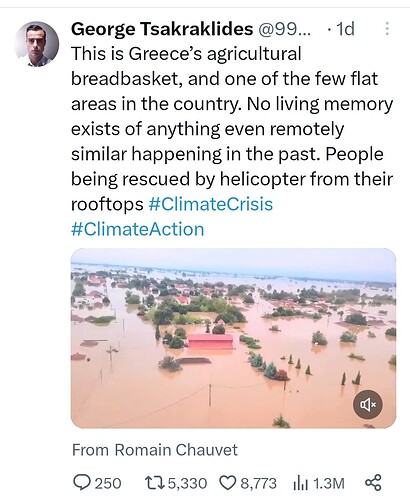
Task: Open the #ClimateCrisis hashtag
Action: (211, 204)
